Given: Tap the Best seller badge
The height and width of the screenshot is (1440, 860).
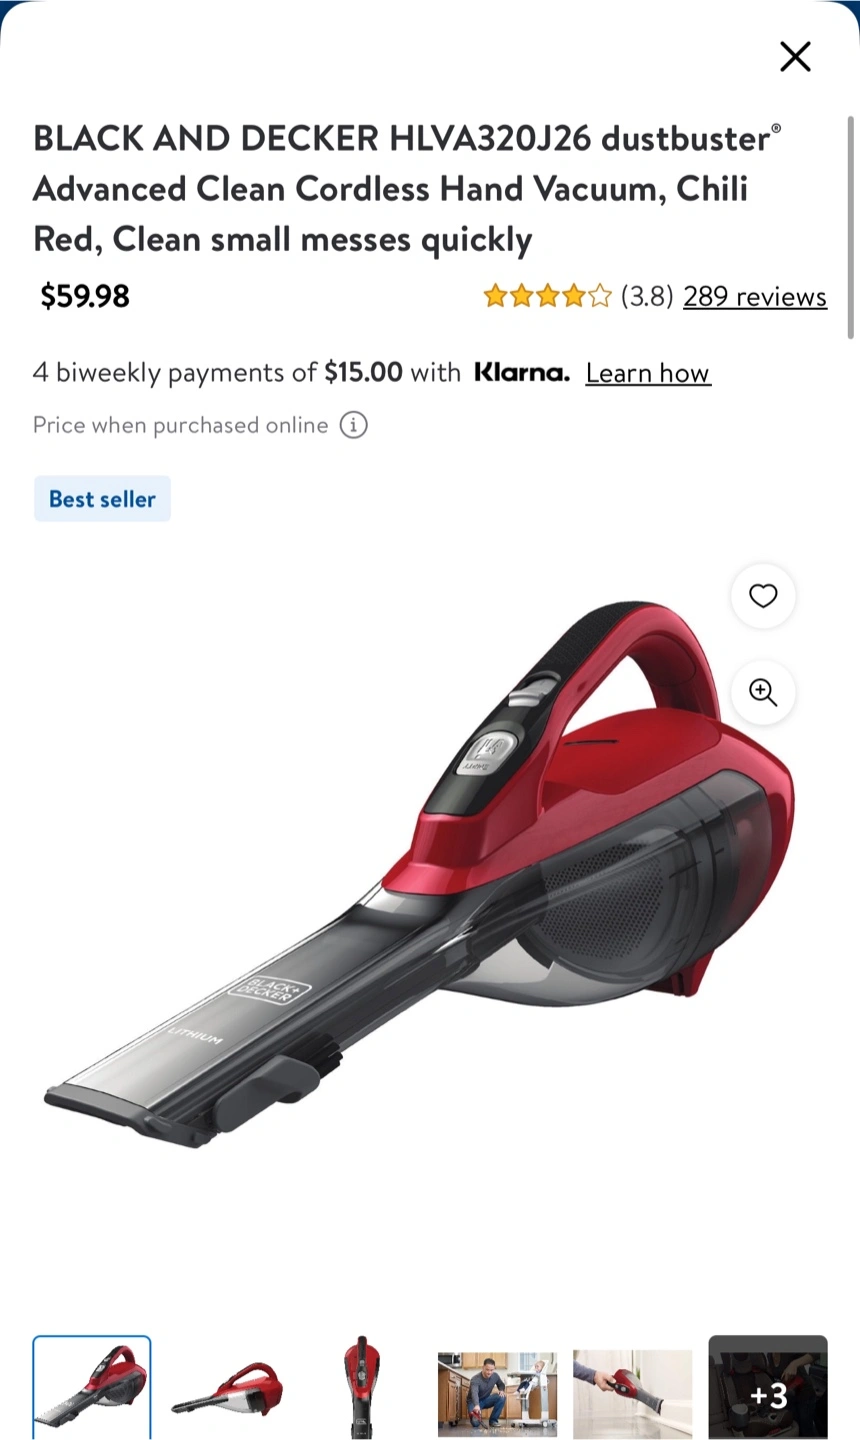Looking at the screenshot, I should click(x=102, y=499).
